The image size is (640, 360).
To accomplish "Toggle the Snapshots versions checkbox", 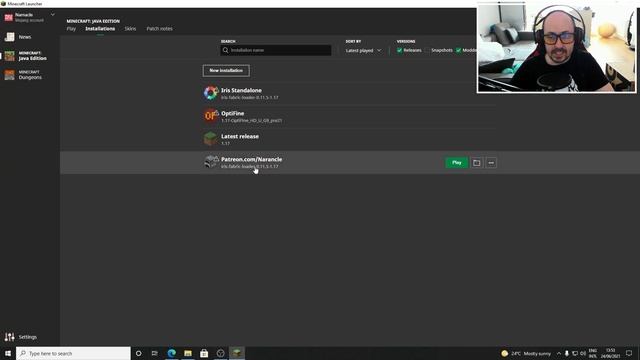I will tap(427, 50).
